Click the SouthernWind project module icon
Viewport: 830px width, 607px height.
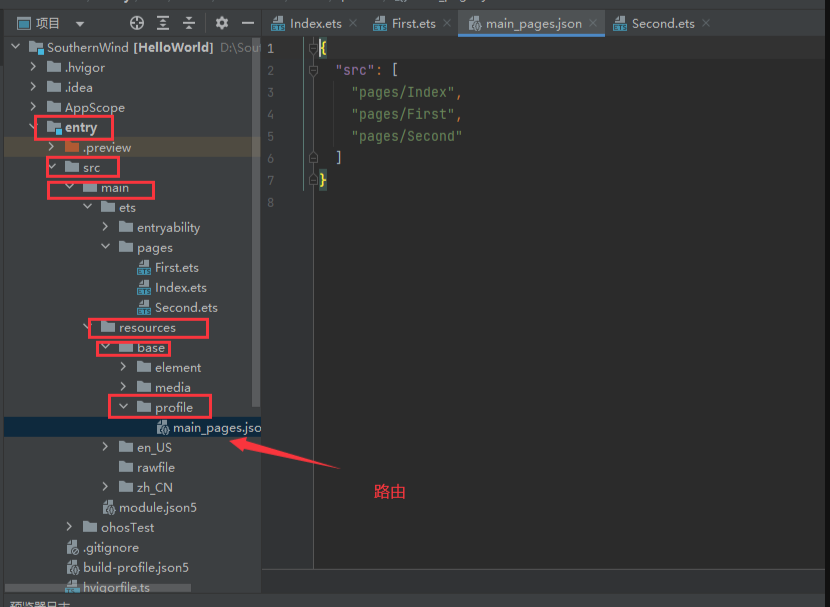[x=36, y=48]
